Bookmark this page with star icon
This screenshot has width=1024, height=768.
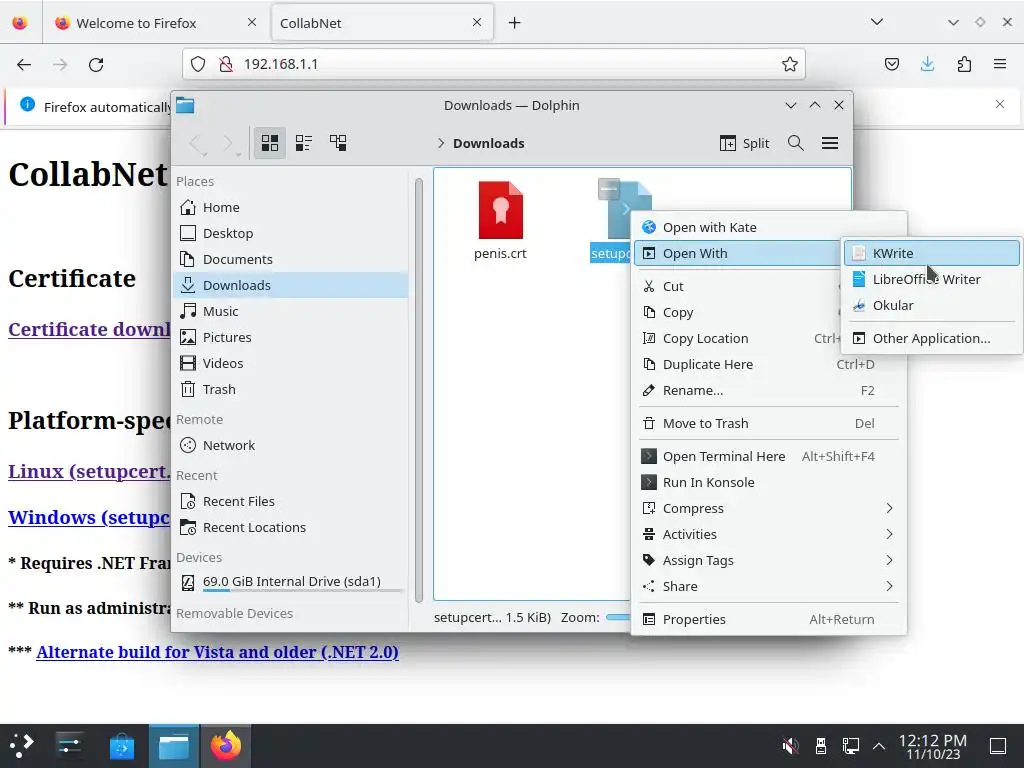[790, 64]
